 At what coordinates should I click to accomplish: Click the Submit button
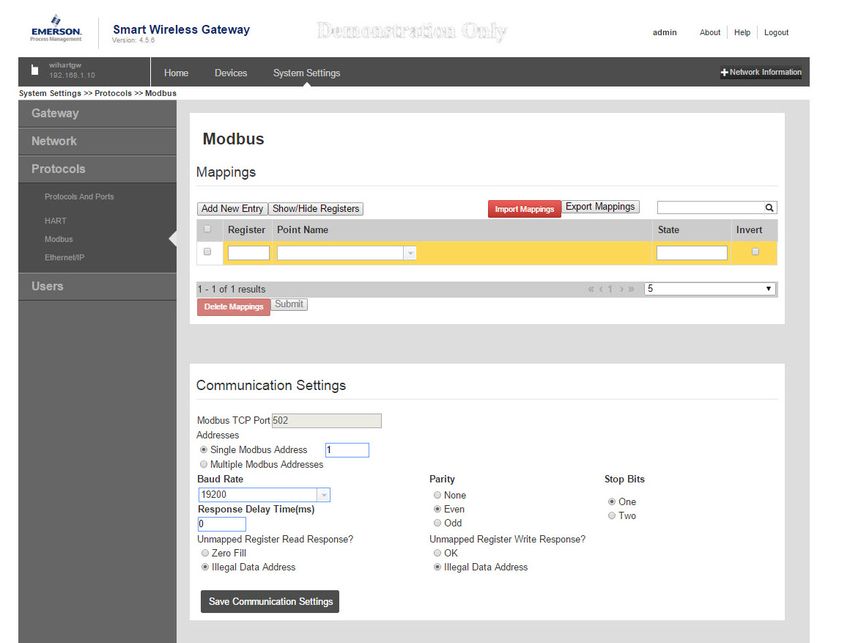(289, 304)
